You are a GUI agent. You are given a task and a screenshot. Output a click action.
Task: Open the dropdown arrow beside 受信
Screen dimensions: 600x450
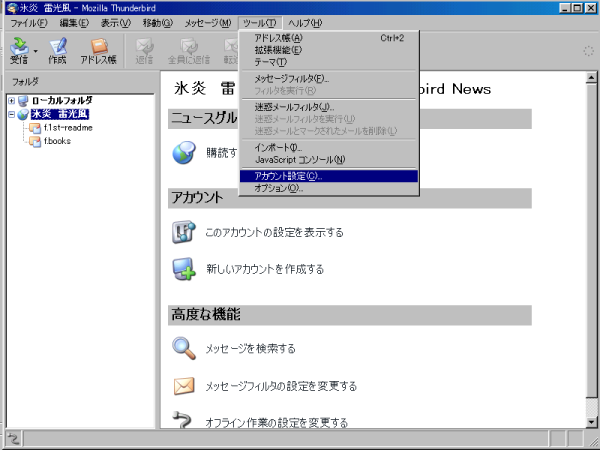tap(36, 51)
